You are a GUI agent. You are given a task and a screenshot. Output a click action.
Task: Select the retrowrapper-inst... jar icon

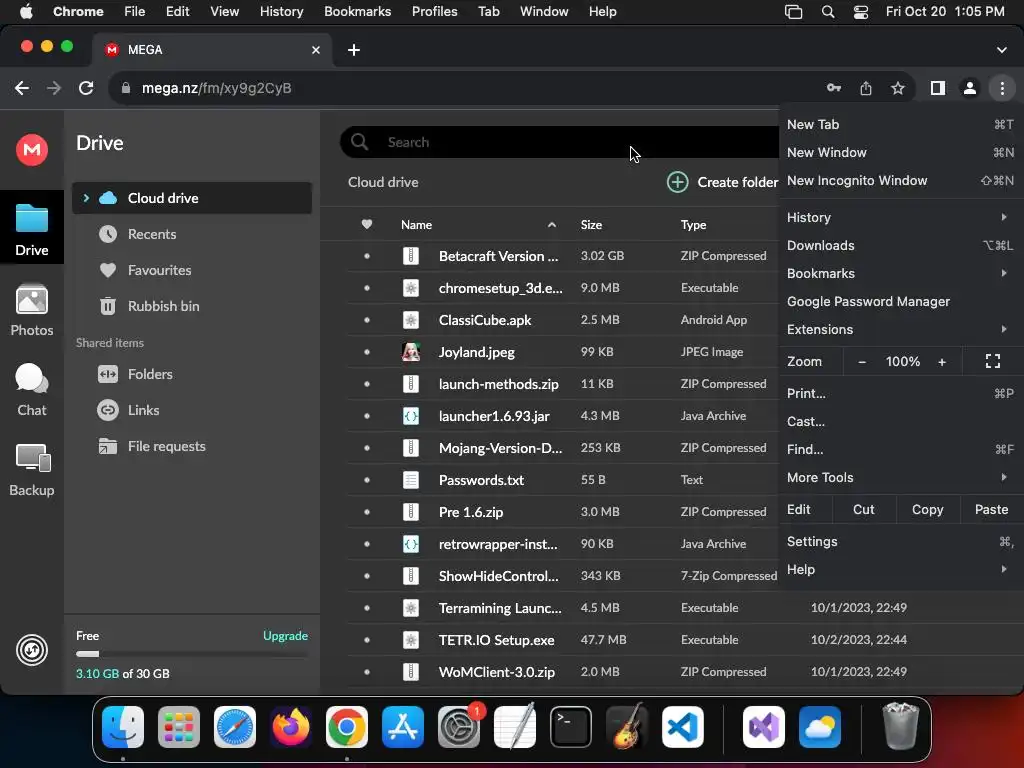click(x=411, y=544)
